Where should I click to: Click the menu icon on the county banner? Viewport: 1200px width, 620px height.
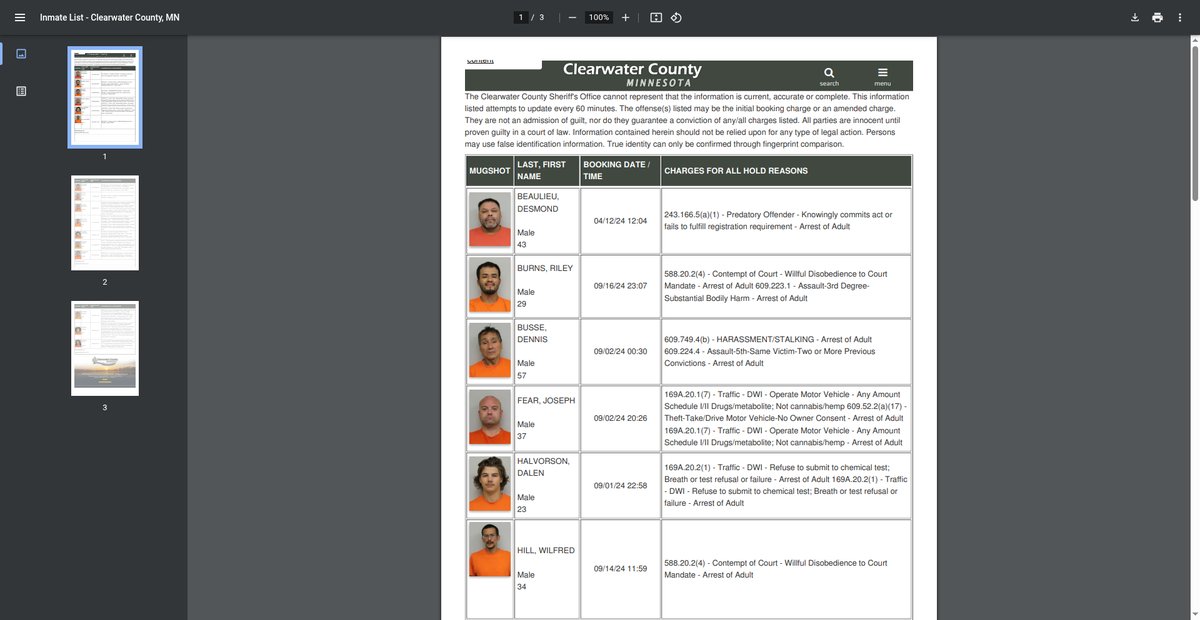point(882,73)
